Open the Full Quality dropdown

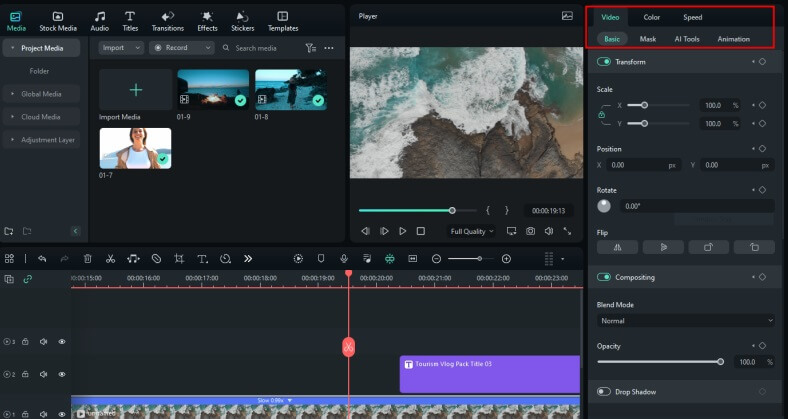click(472, 231)
